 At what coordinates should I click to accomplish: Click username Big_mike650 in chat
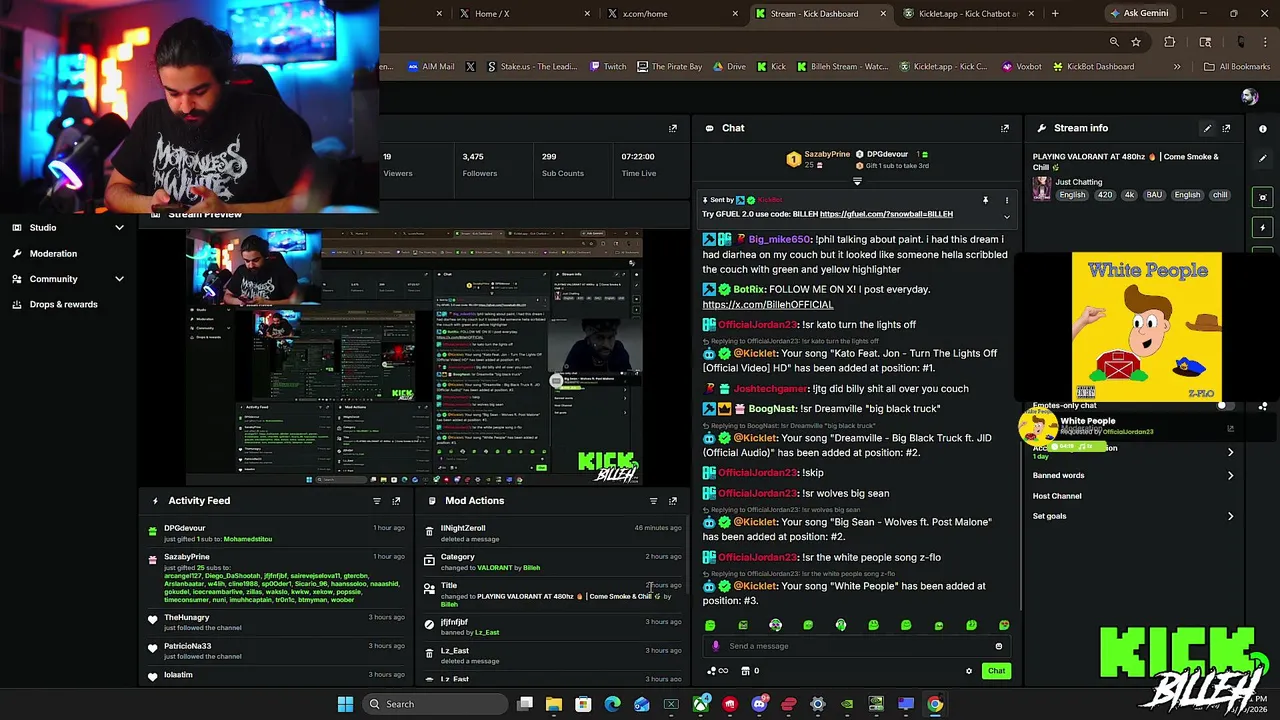[x=780, y=240]
